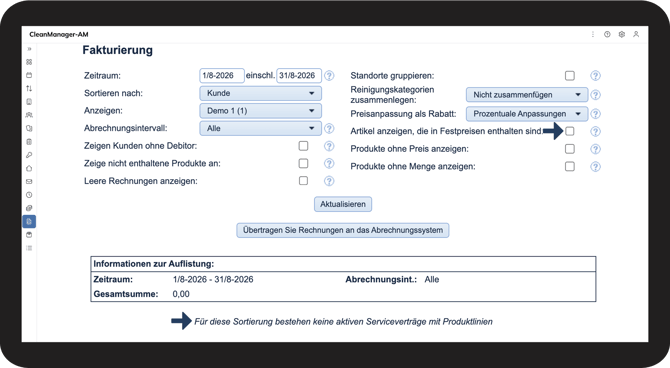Image resolution: width=670 pixels, height=368 pixels.
Task: Open the trash bin icon in sidebar
Action: coord(29,142)
